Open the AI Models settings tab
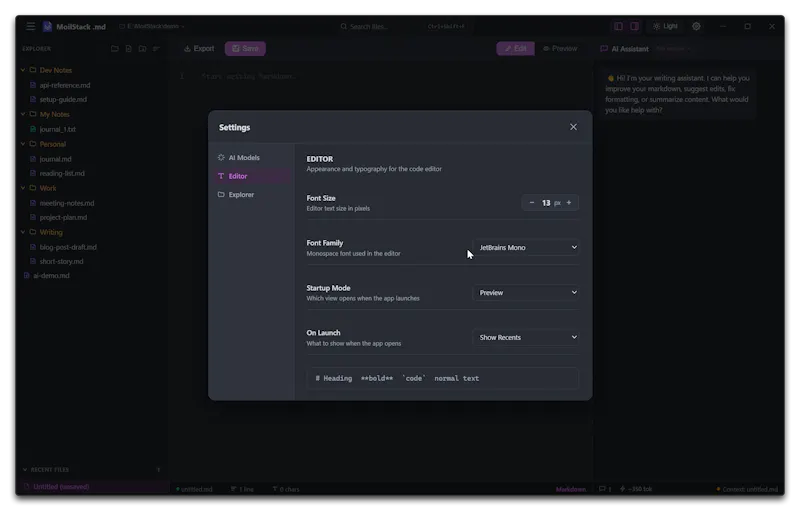Image resolution: width=800 pixels, height=511 pixels. [x=252, y=158]
